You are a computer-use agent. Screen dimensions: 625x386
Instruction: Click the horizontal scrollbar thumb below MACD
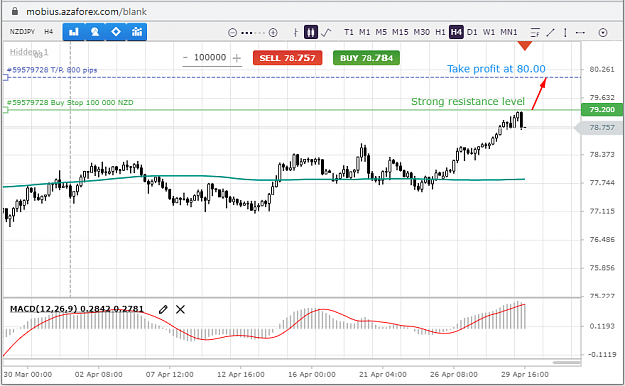coord(566,362)
